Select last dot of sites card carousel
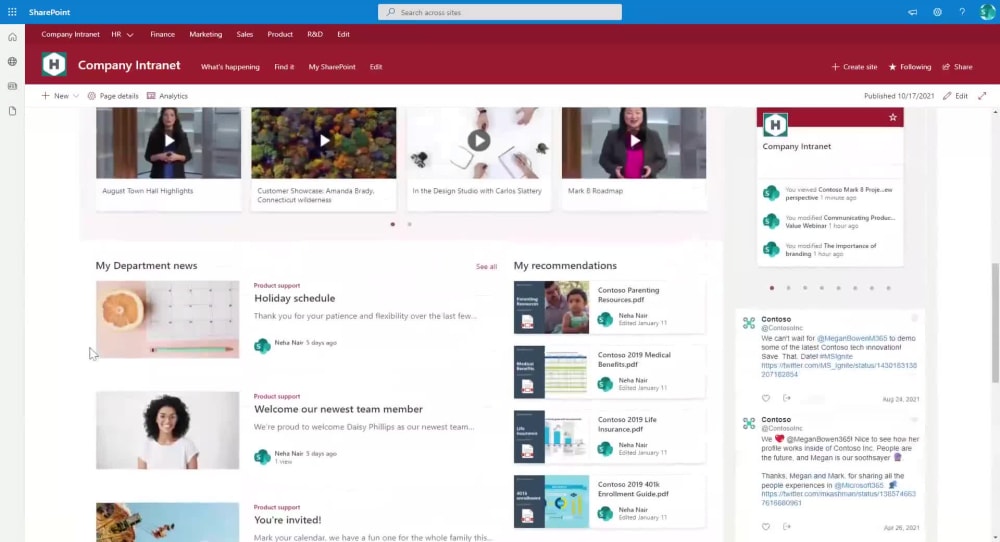Viewport: 1000px width, 542px height. tap(888, 288)
